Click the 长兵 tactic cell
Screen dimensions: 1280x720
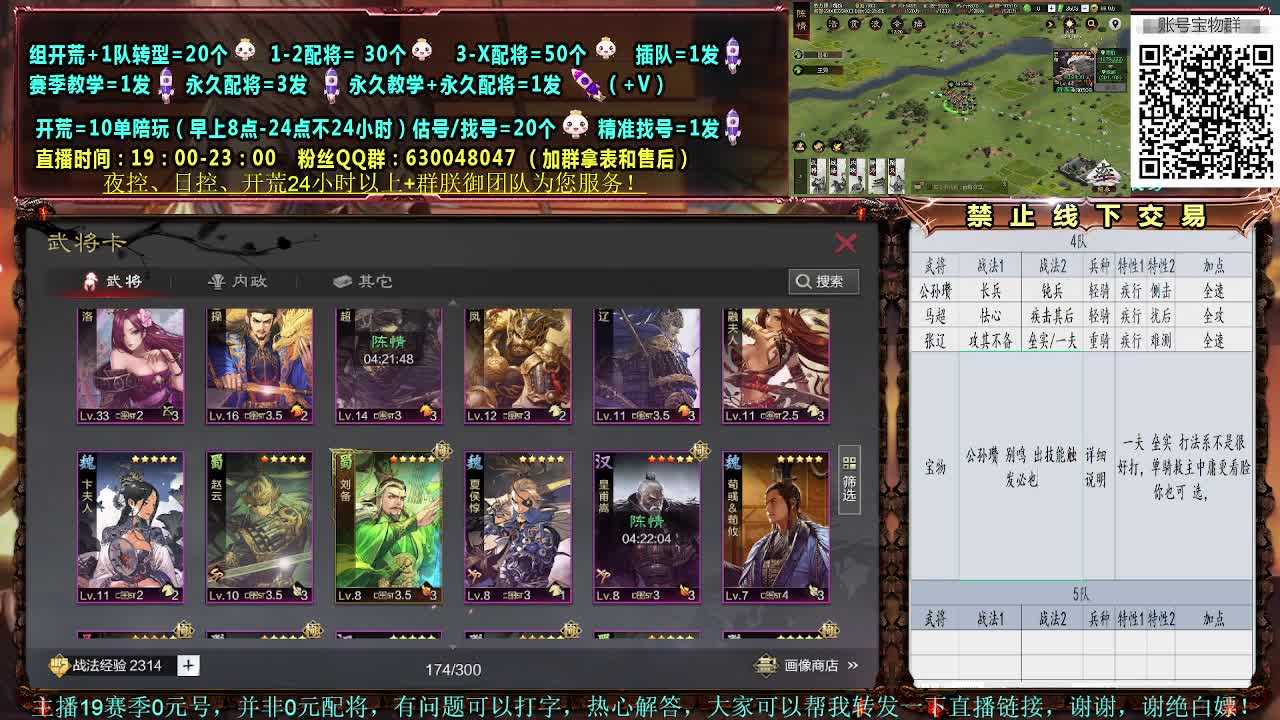click(990, 291)
